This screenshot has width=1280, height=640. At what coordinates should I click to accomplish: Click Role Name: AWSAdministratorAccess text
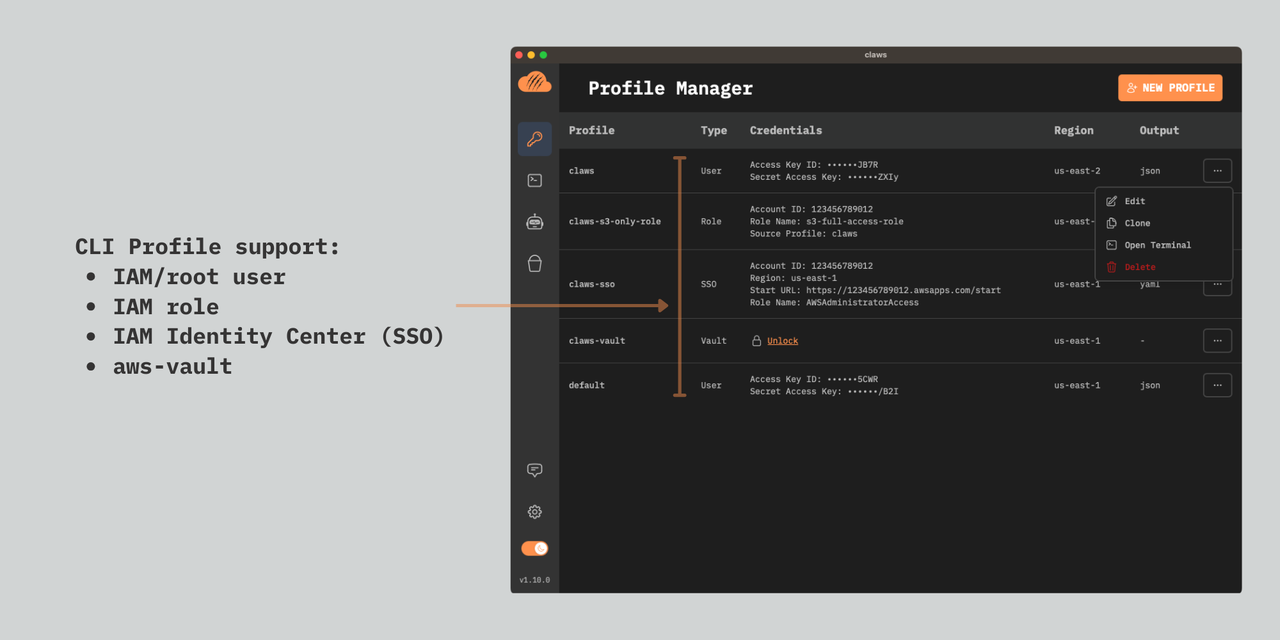834,302
